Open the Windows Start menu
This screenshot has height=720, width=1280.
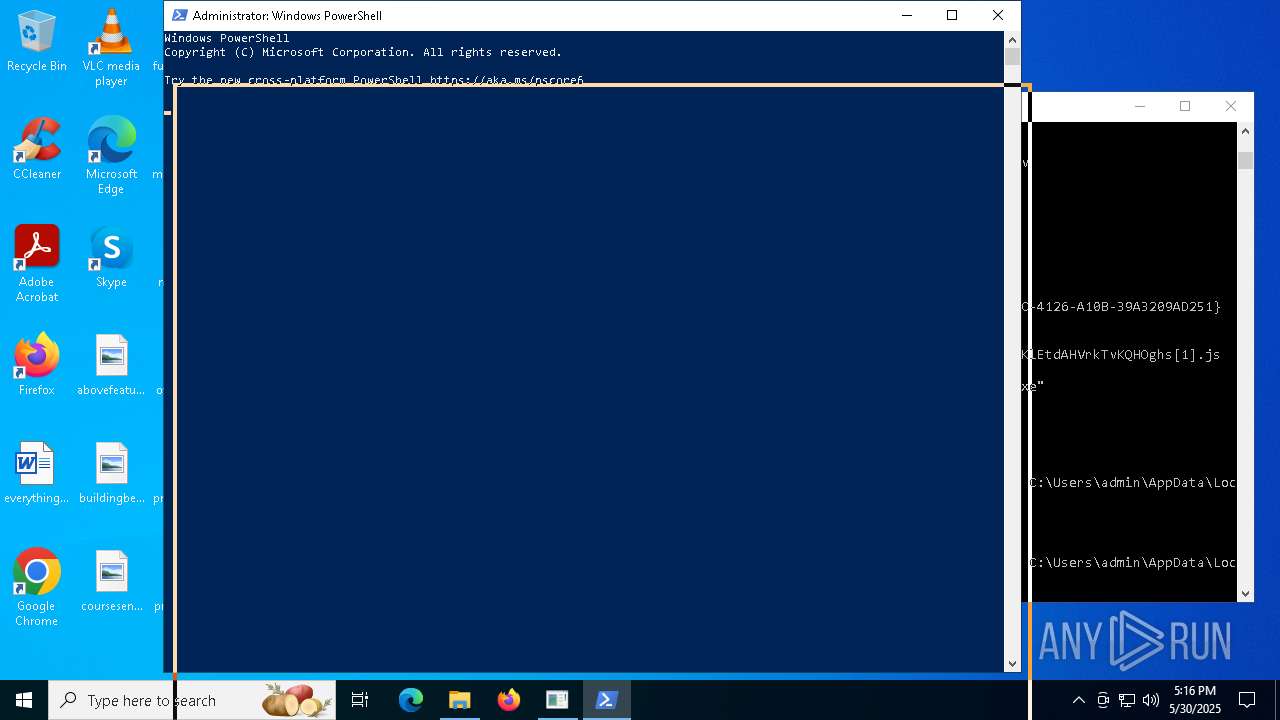click(x=24, y=700)
